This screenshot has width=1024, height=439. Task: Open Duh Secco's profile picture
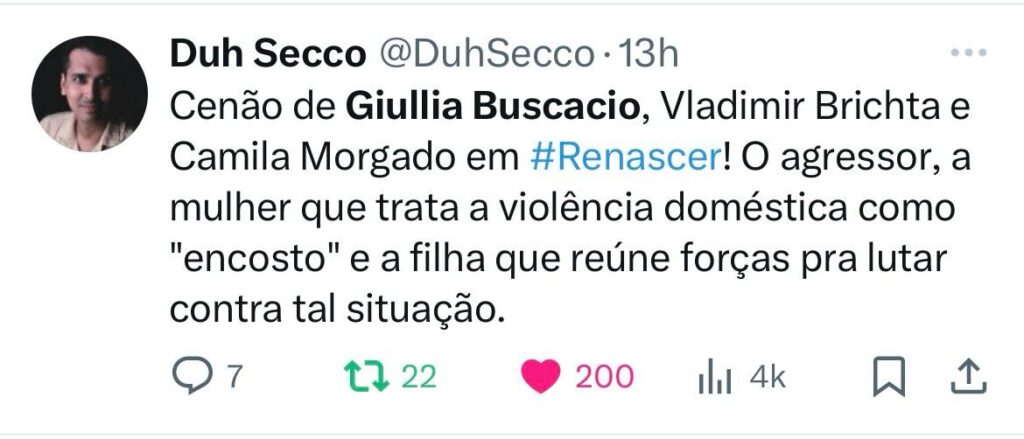[89, 93]
